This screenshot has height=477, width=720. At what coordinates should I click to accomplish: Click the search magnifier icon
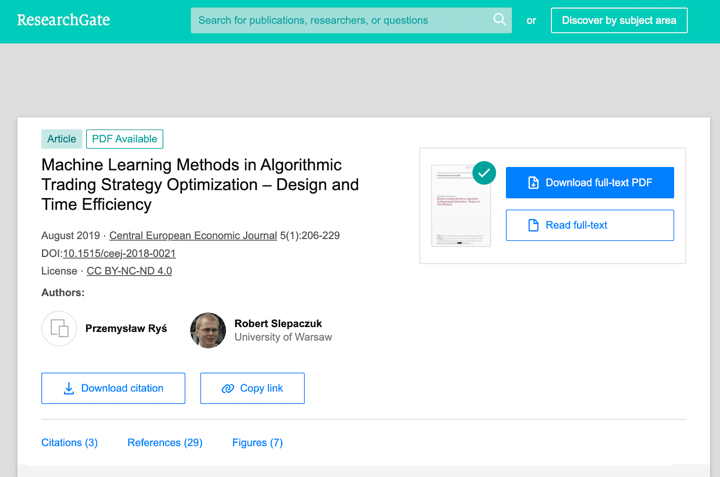499,19
